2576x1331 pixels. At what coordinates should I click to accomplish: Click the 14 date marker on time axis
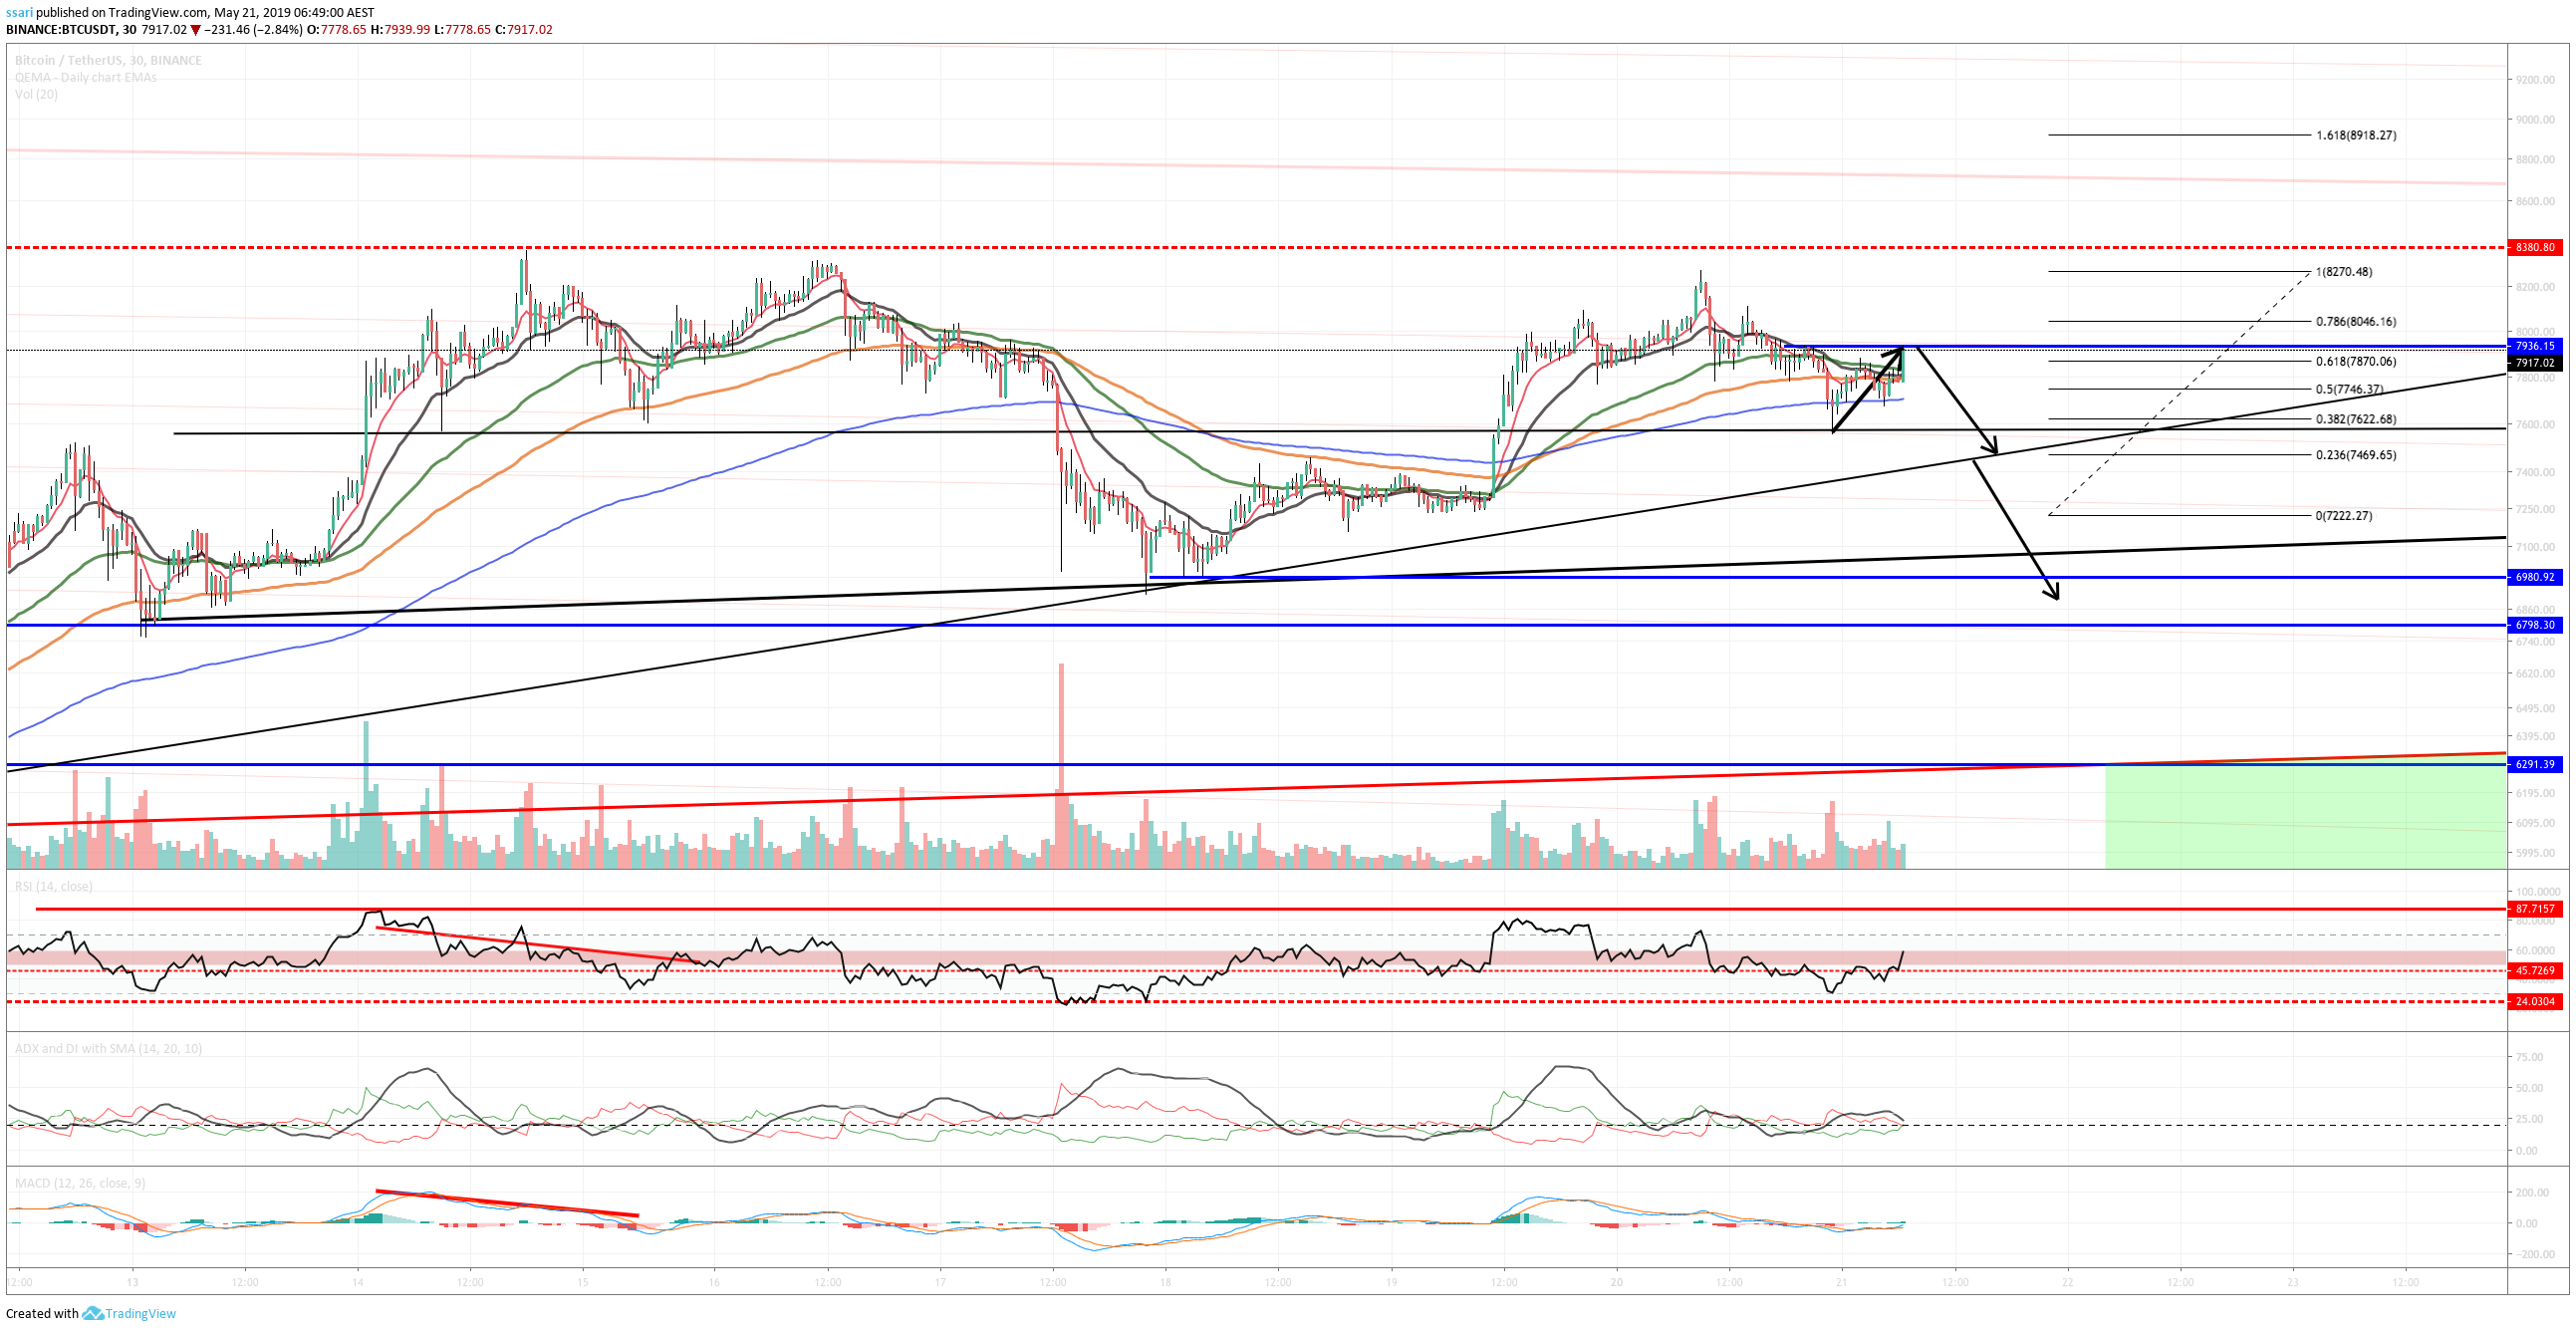(358, 1282)
